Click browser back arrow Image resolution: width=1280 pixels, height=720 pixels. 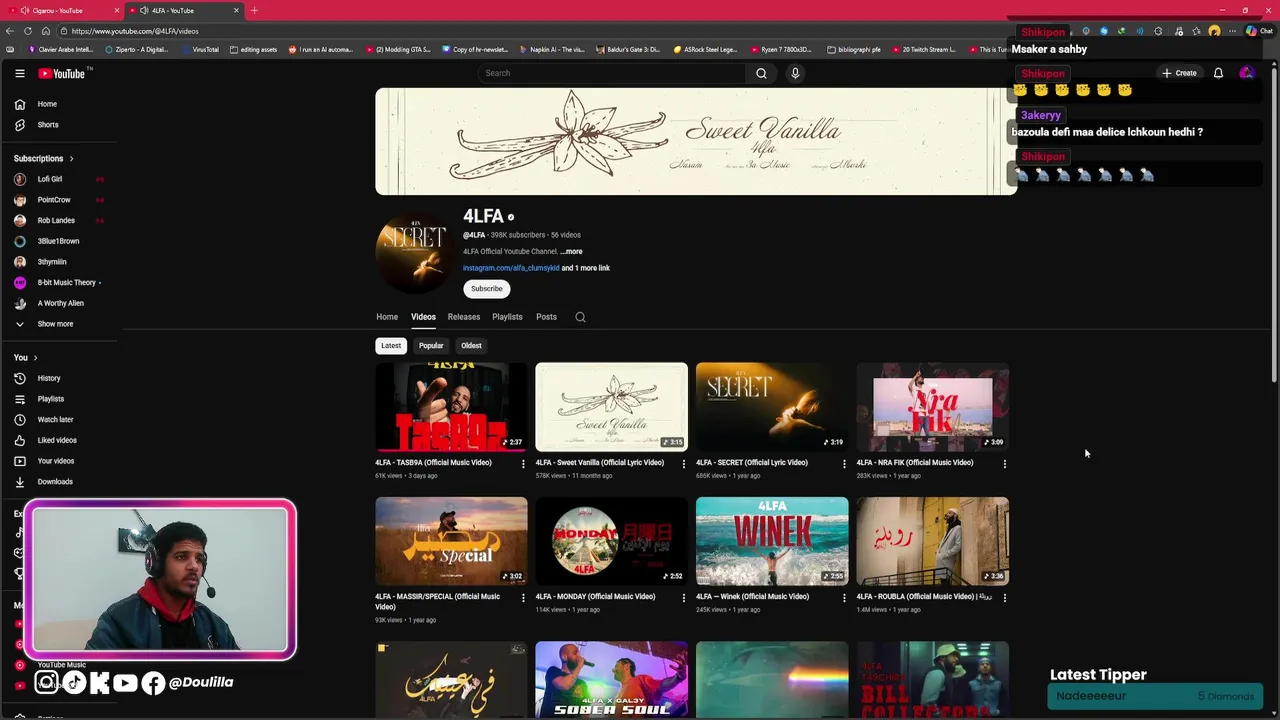click(10, 31)
